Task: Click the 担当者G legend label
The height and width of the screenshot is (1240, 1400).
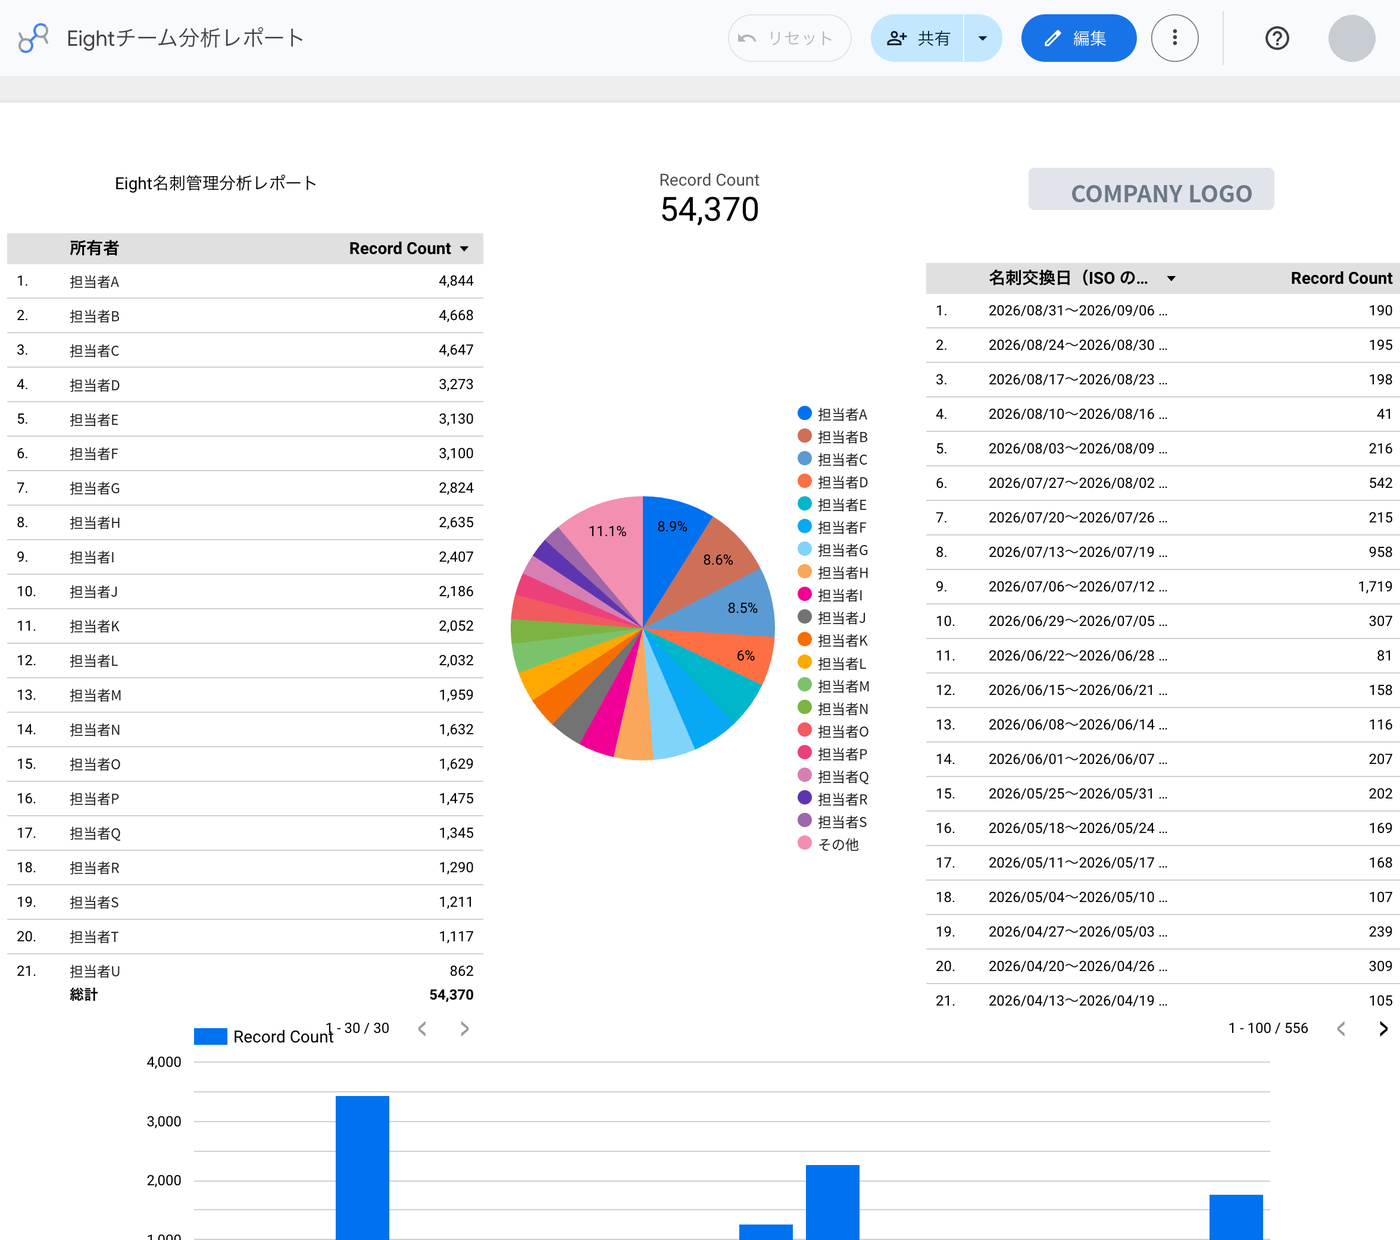Action: tap(843, 550)
